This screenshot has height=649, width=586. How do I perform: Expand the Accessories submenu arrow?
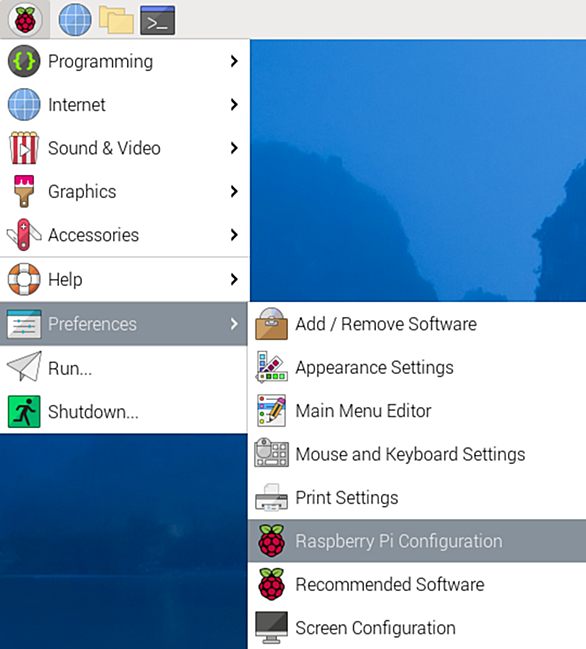[234, 235]
